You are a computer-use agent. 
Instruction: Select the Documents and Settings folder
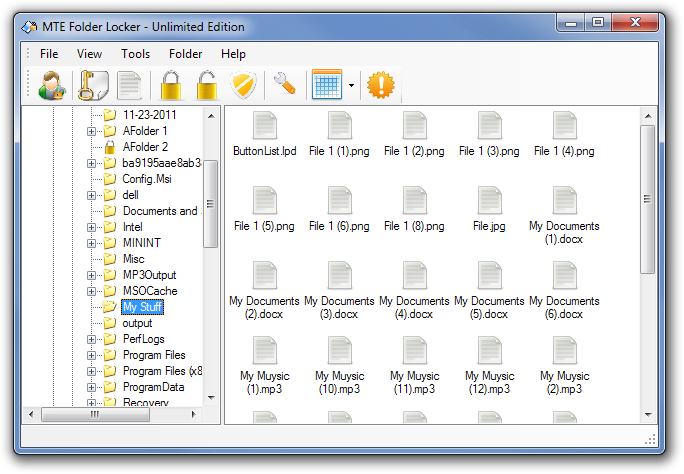pos(161,211)
